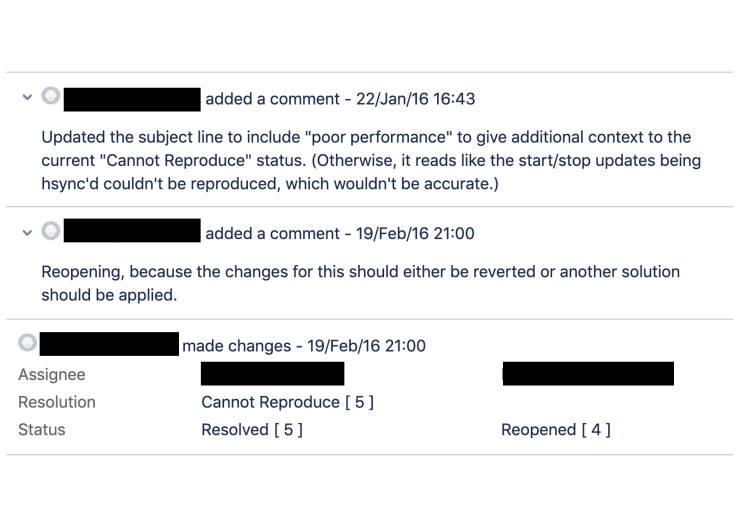
Task: Collapse the 22/Jan/16 comment with chevron
Action: pyautogui.click(x=26, y=98)
